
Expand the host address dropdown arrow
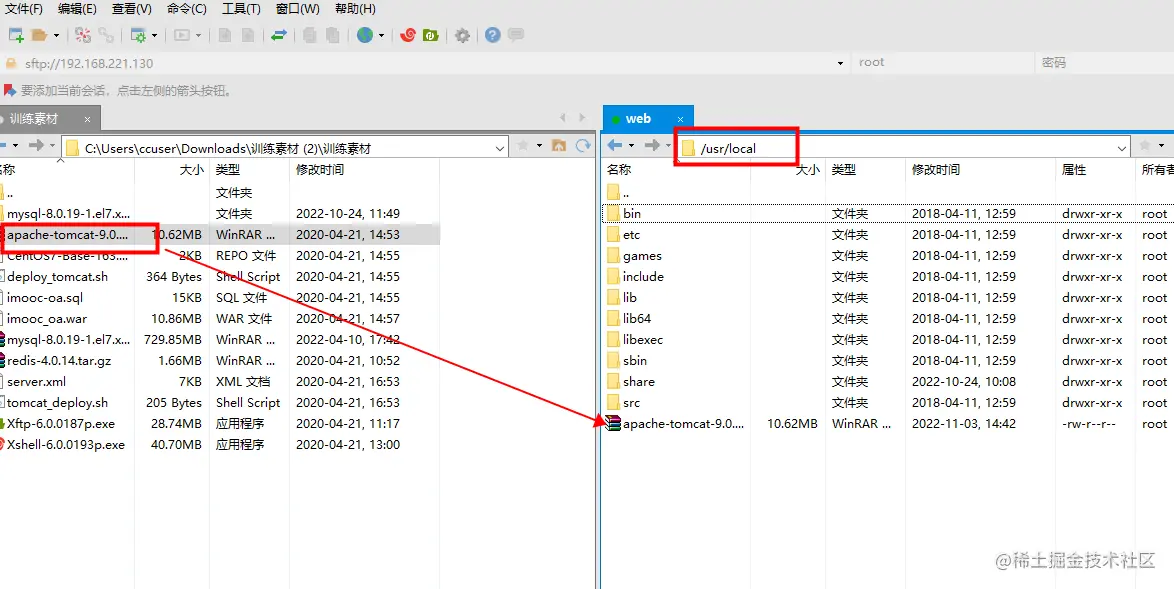(840, 64)
